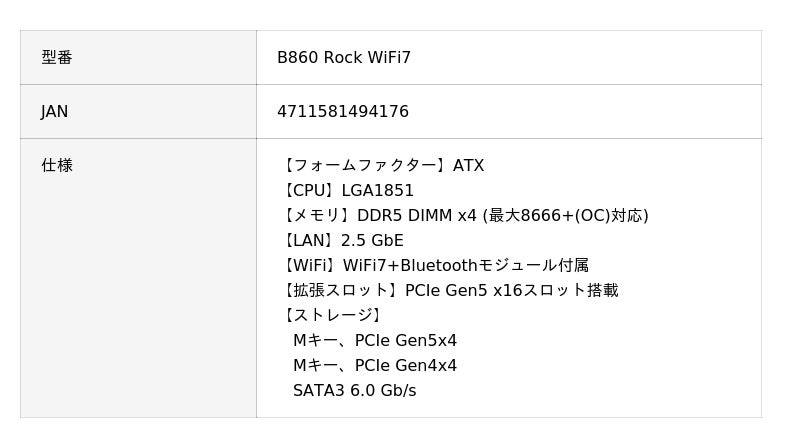The width and height of the screenshot is (800, 448).
Task: Click the word ATX in specifications
Action: pyautogui.click(x=469, y=166)
